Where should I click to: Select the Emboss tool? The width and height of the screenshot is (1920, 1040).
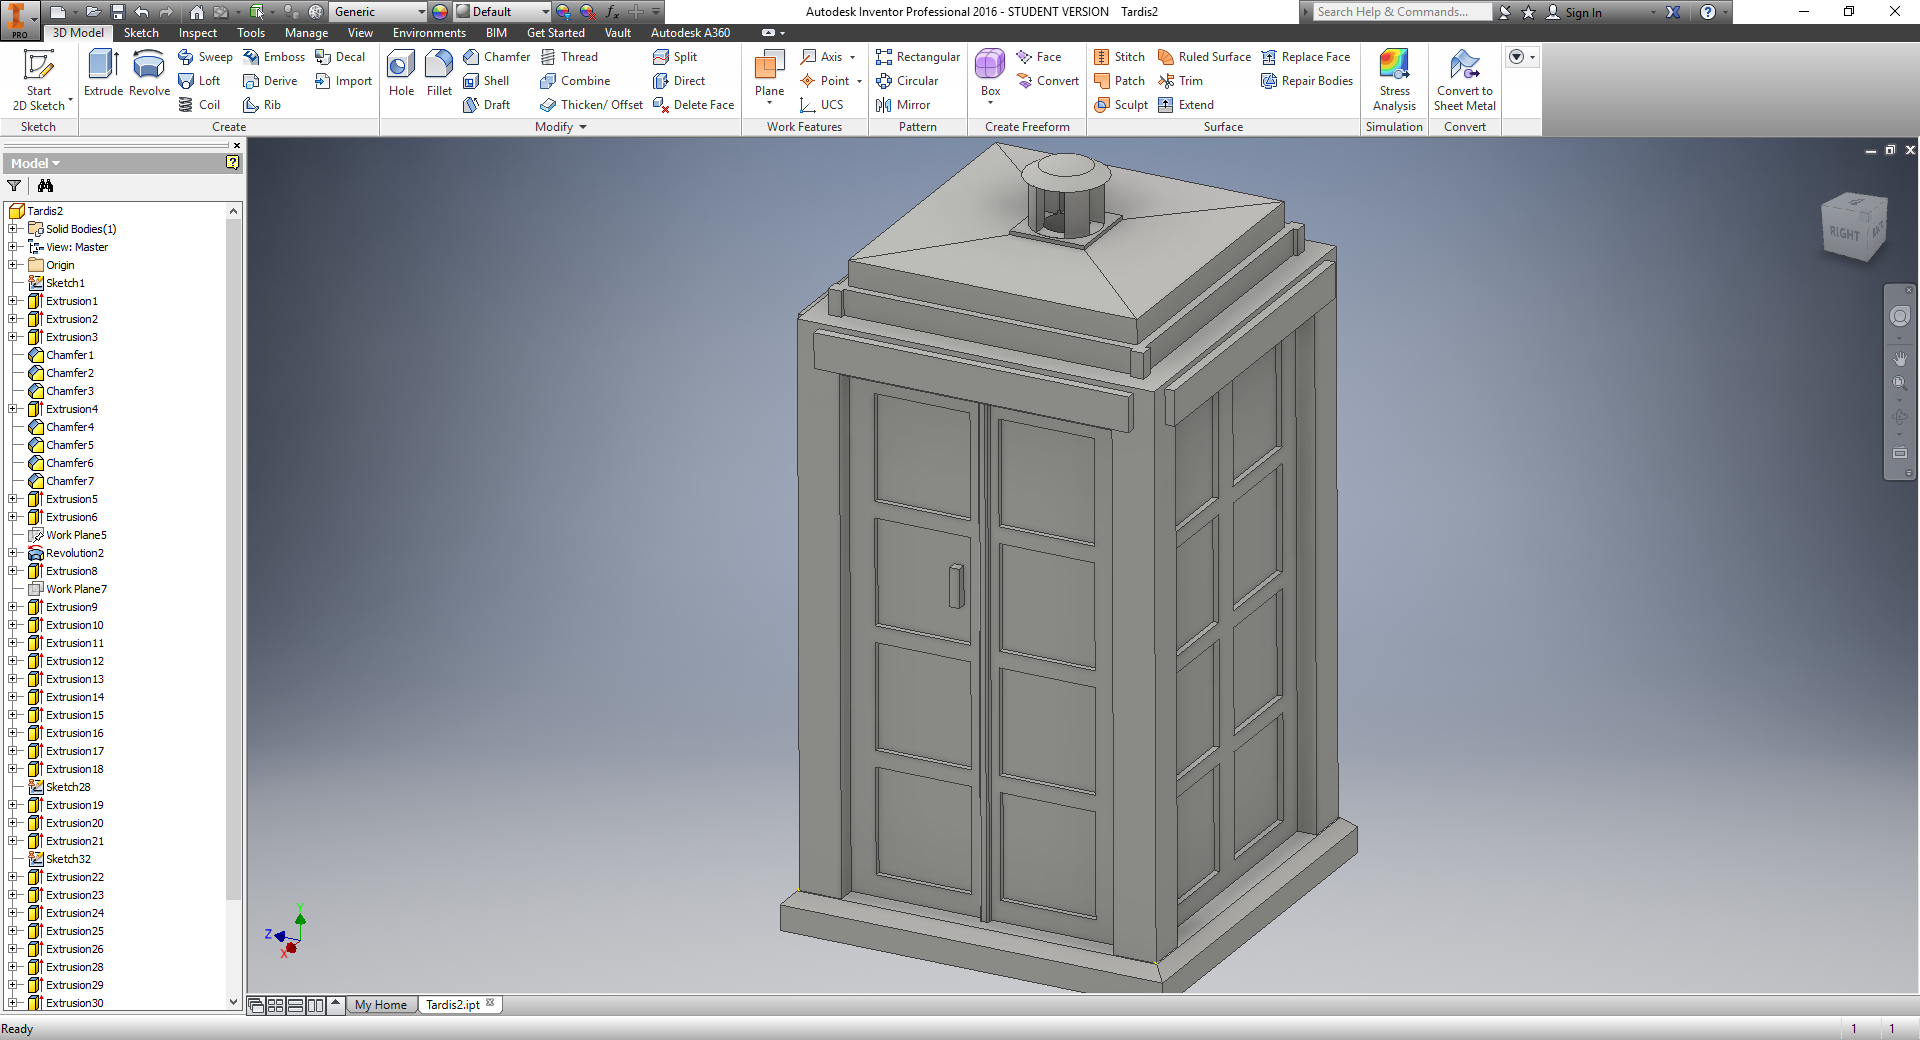[274, 57]
